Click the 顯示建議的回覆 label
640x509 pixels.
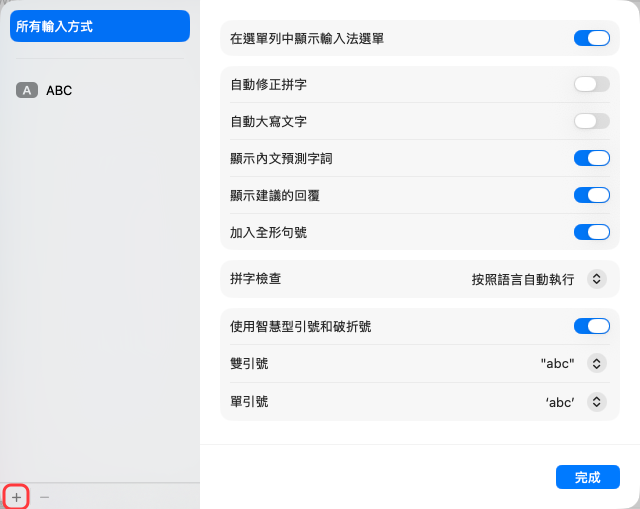(x=275, y=196)
